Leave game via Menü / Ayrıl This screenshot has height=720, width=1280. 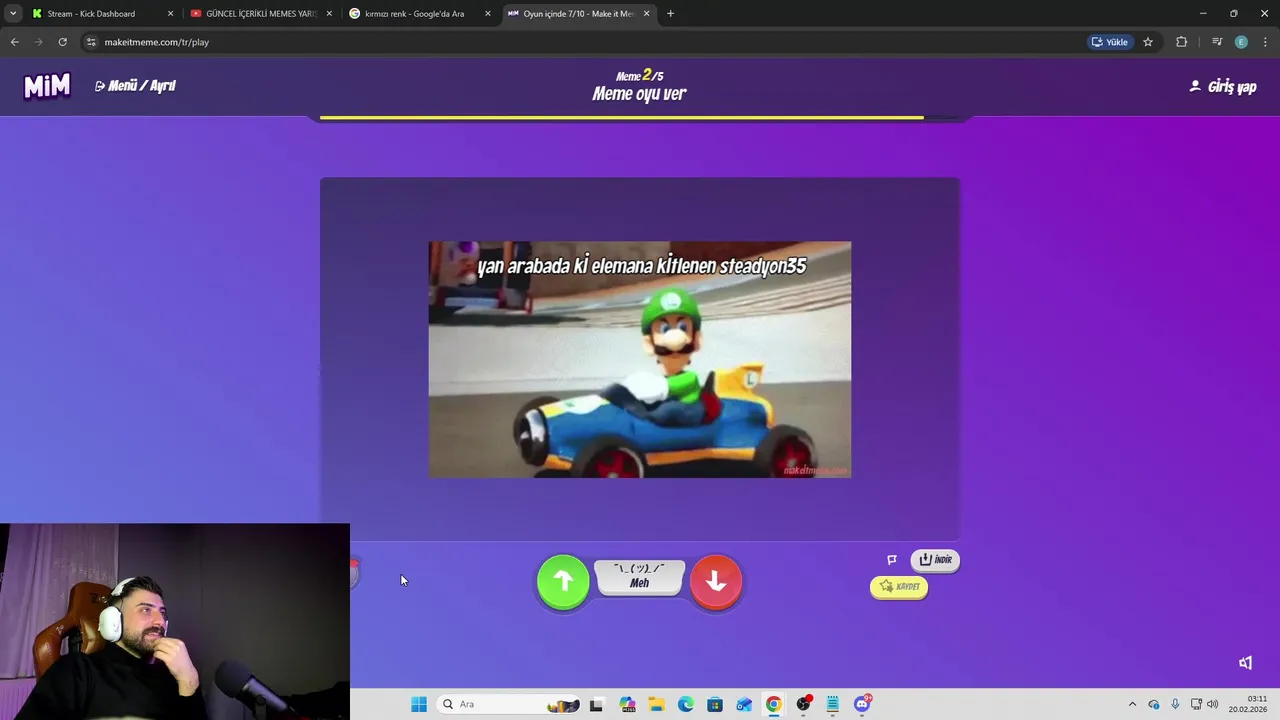135,86
